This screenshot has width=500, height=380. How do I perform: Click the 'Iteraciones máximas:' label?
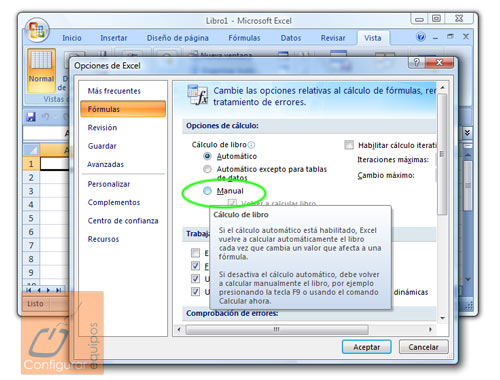tap(393, 160)
